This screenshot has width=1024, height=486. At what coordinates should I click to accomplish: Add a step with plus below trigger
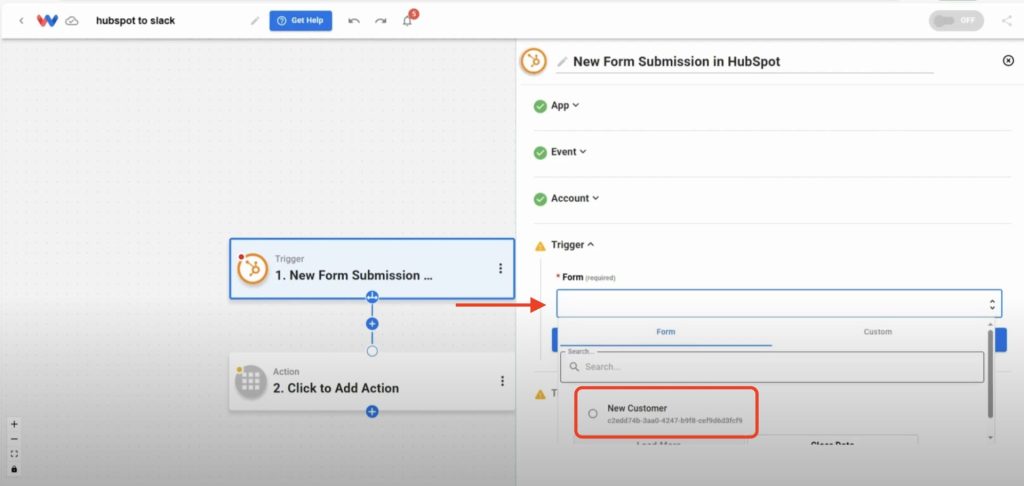pos(372,324)
